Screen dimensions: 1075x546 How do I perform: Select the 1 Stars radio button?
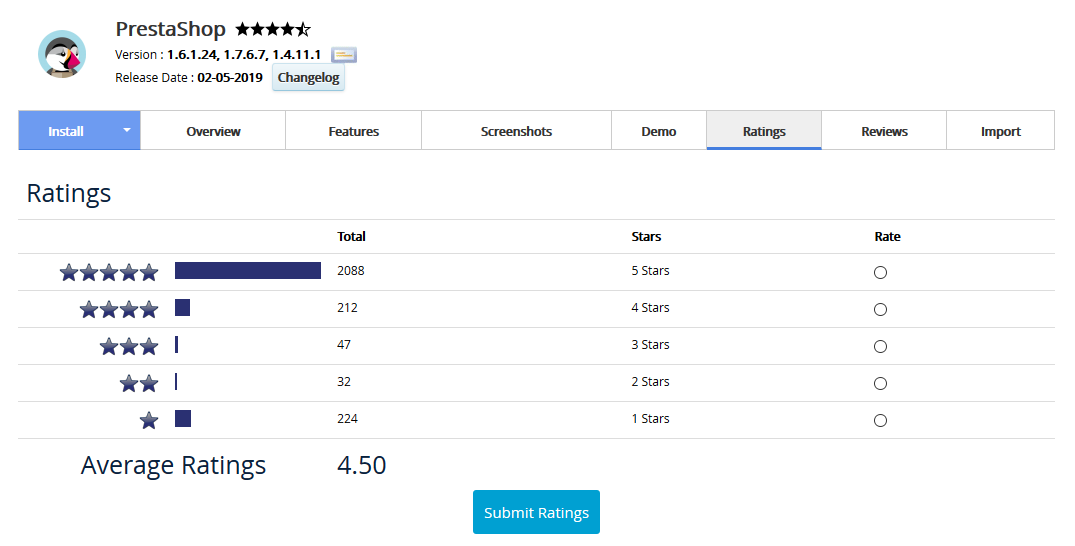880,420
